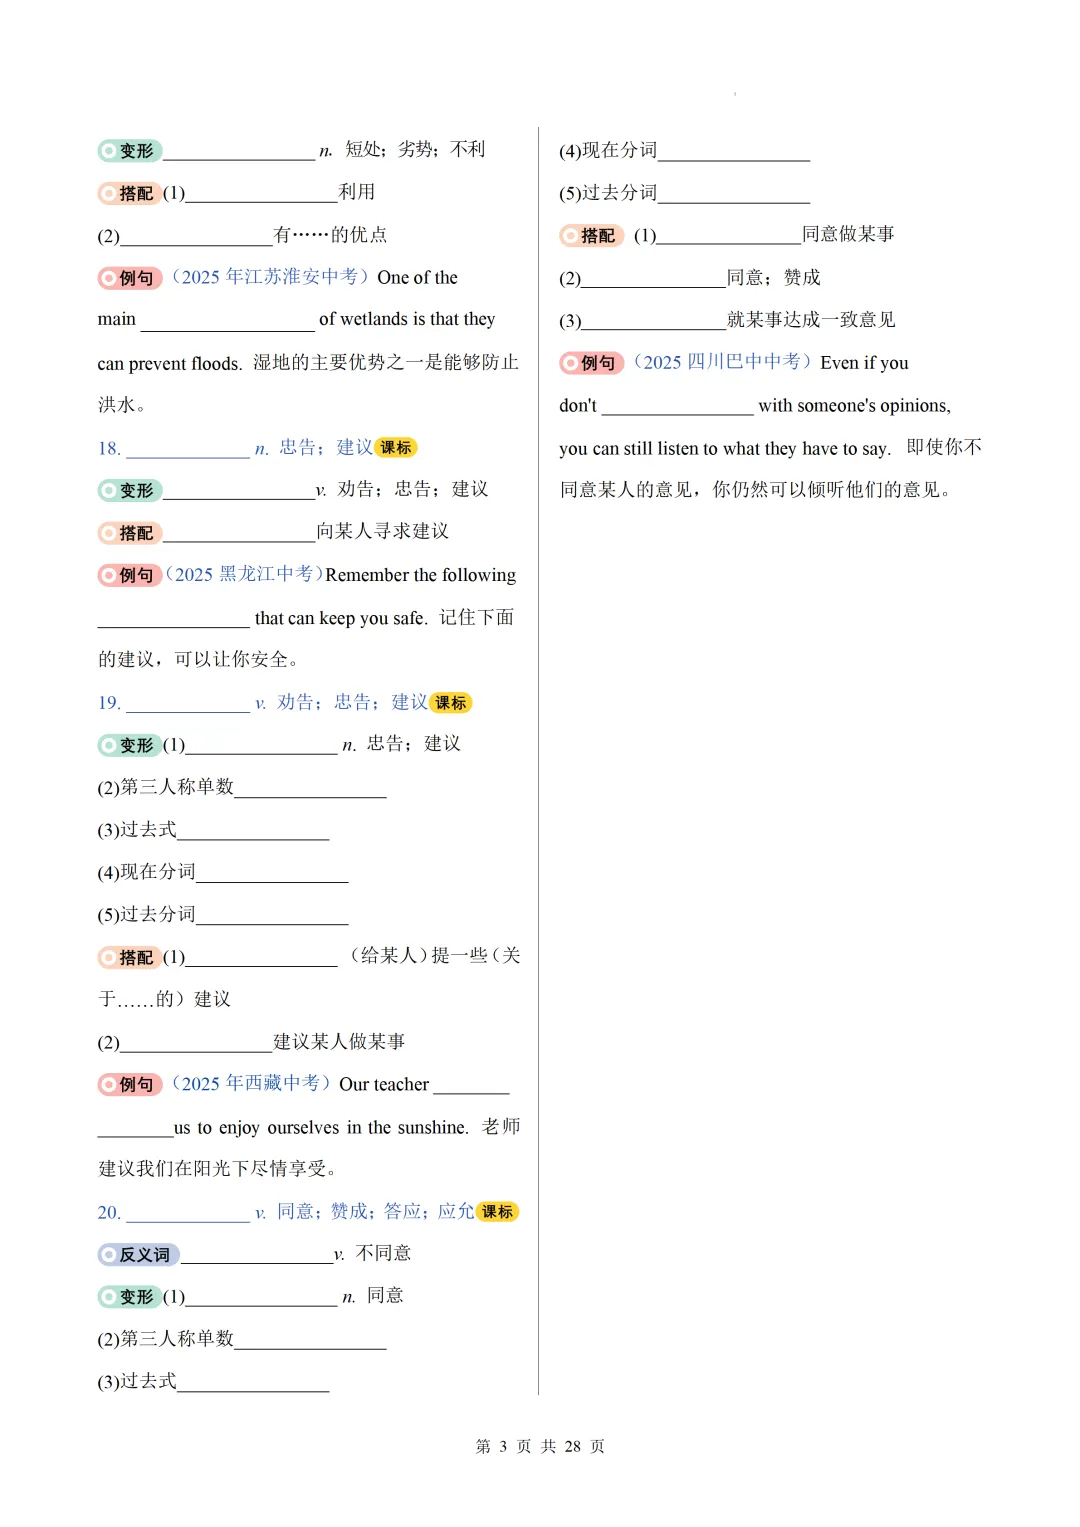Click the 例句 badge for the 淮安 example
The height and width of the screenshot is (1527, 1080).
click(x=131, y=278)
